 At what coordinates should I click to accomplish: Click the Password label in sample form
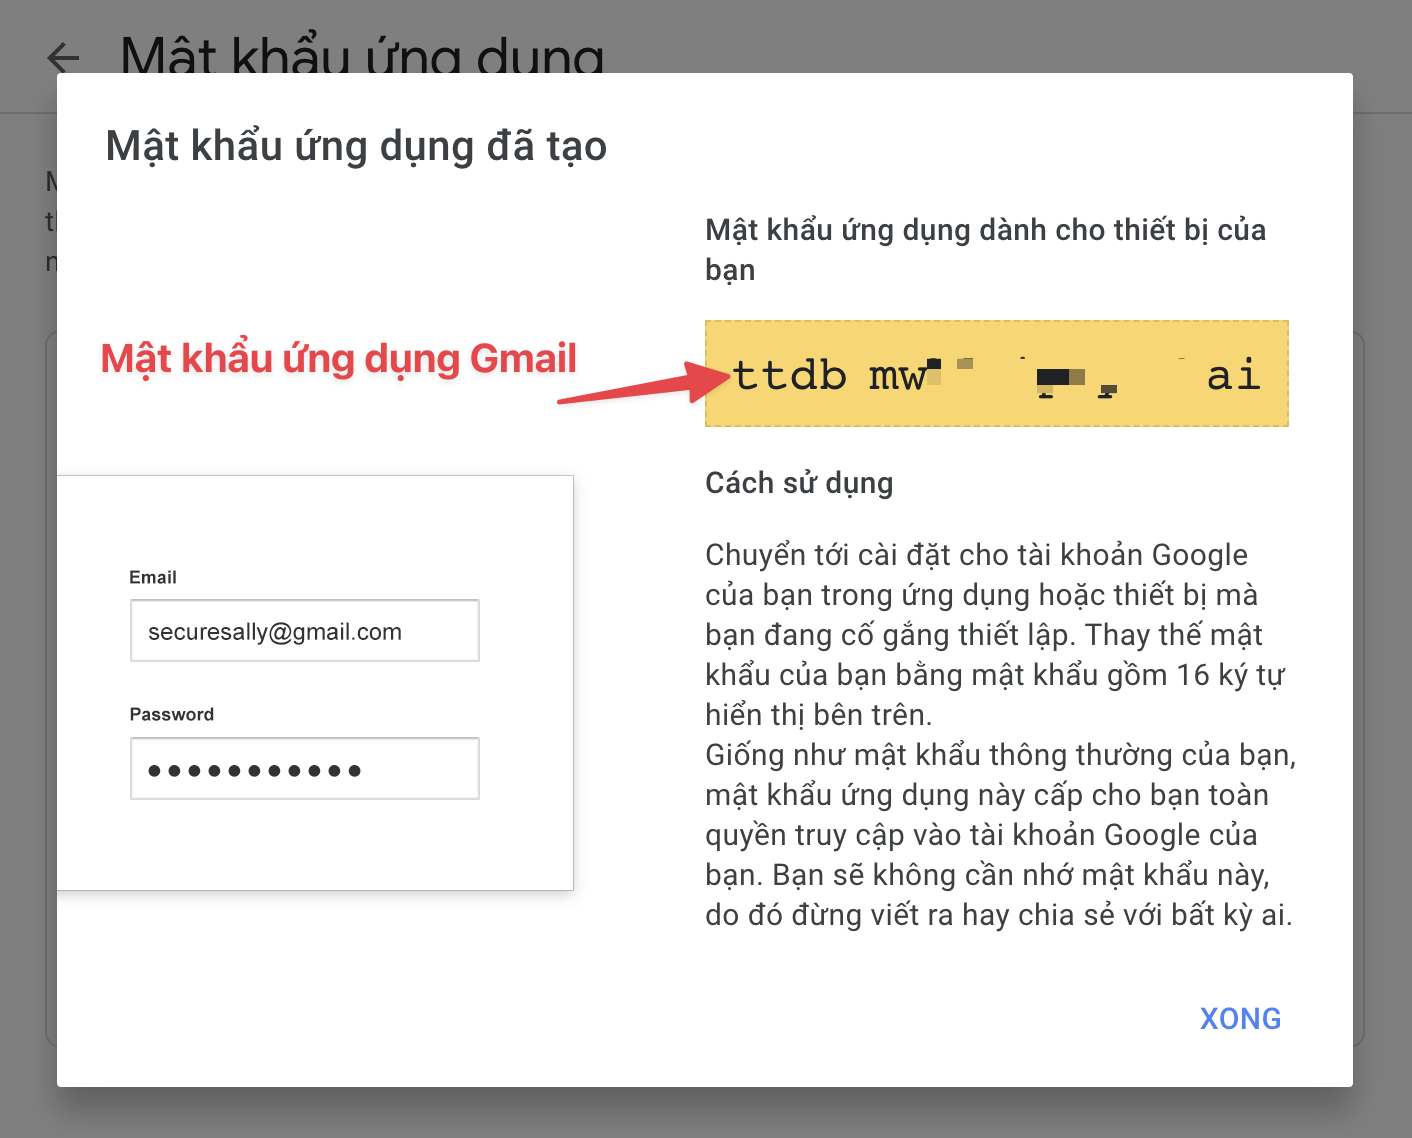(172, 714)
